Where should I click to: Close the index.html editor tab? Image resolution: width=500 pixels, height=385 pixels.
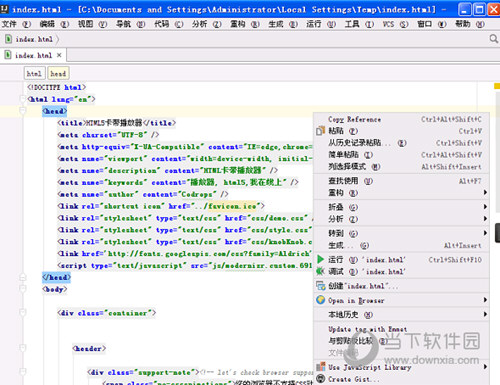[x=59, y=55]
